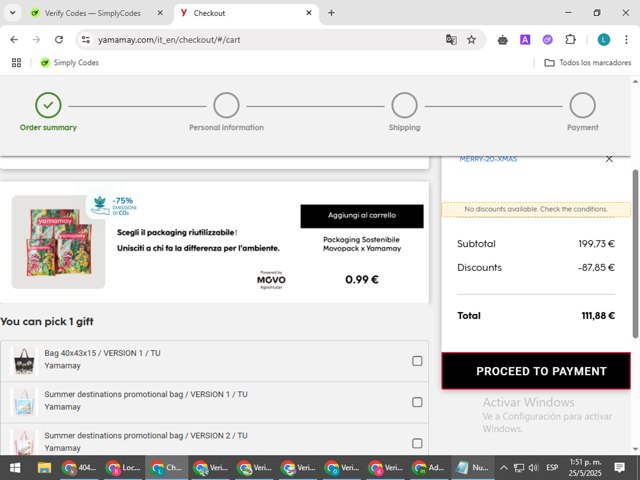The height and width of the screenshot is (480, 640).
Task: Show hidden system tray icons
Action: (504, 468)
